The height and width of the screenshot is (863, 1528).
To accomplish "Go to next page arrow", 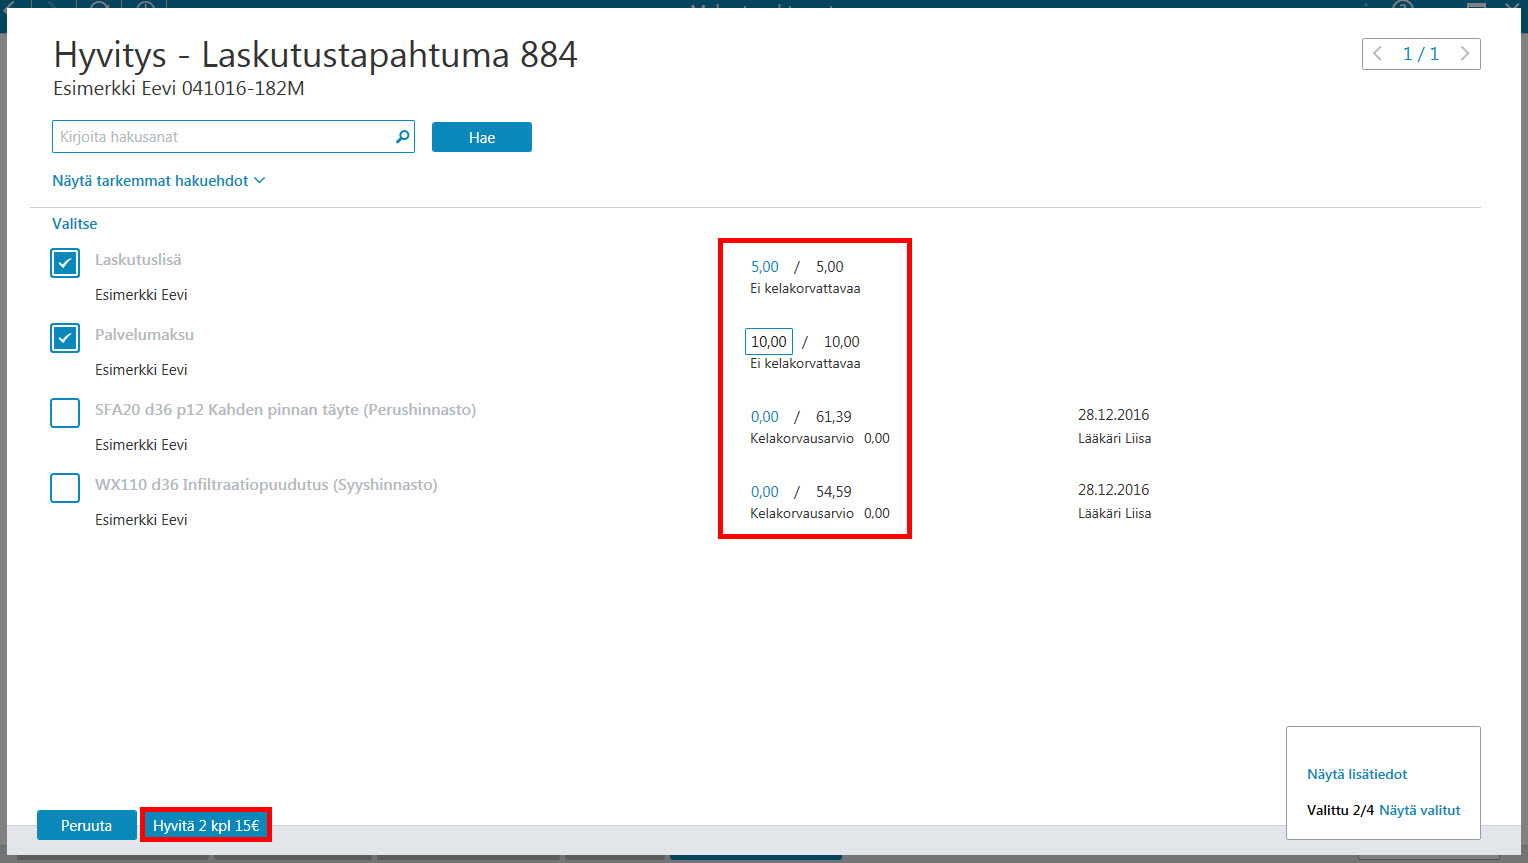I will [1465, 54].
